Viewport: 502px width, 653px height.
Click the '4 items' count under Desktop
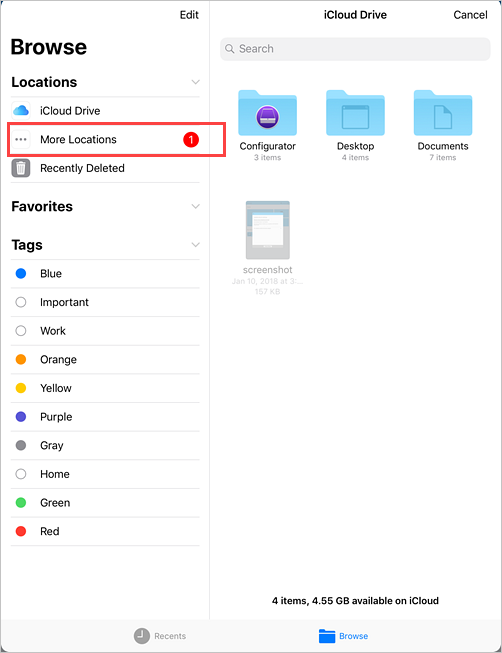tap(355, 157)
